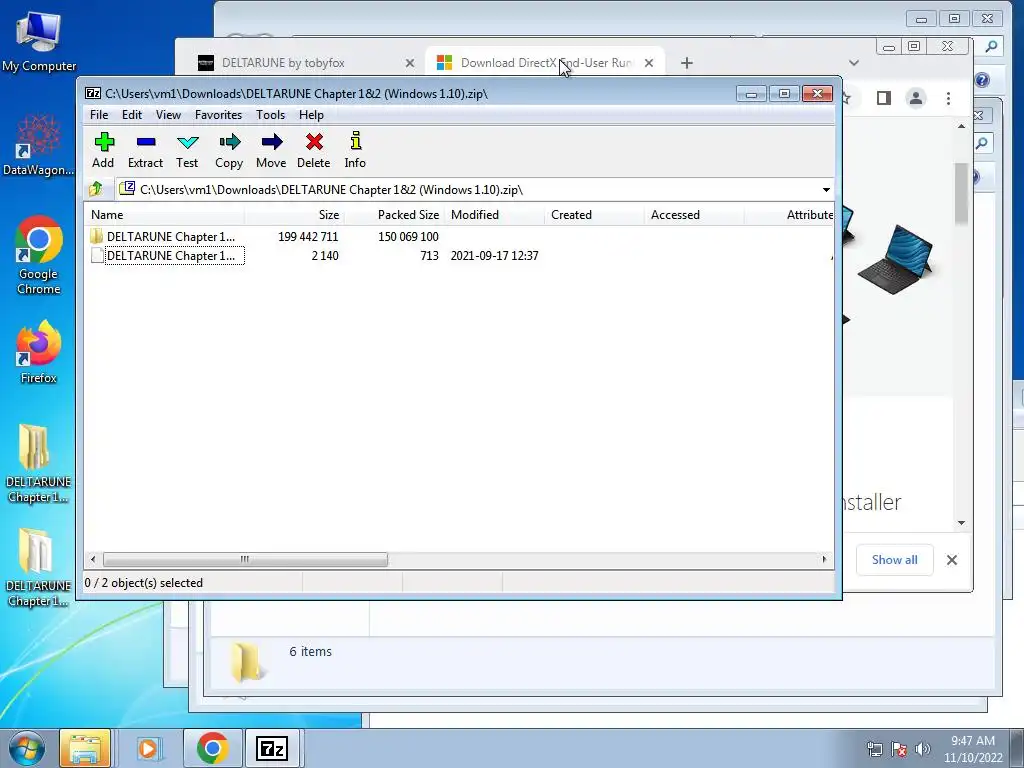This screenshot has width=1024, height=768.
Task: Click the 7-Zip scroll left arrow
Action: click(x=93, y=559)
